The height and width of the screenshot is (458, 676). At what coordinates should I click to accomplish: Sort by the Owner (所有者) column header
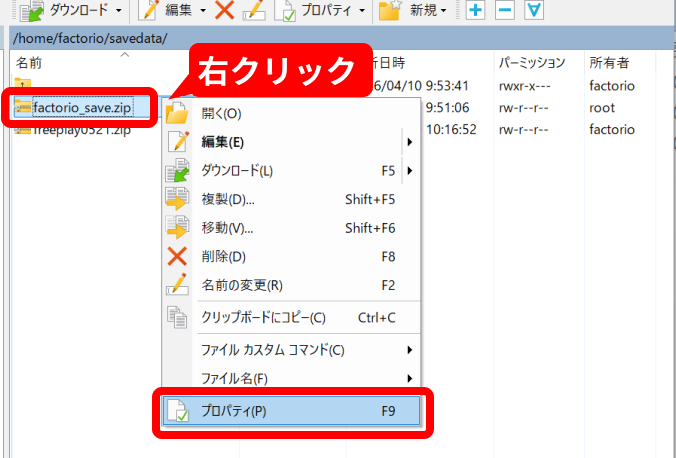(x=609, y=63)
